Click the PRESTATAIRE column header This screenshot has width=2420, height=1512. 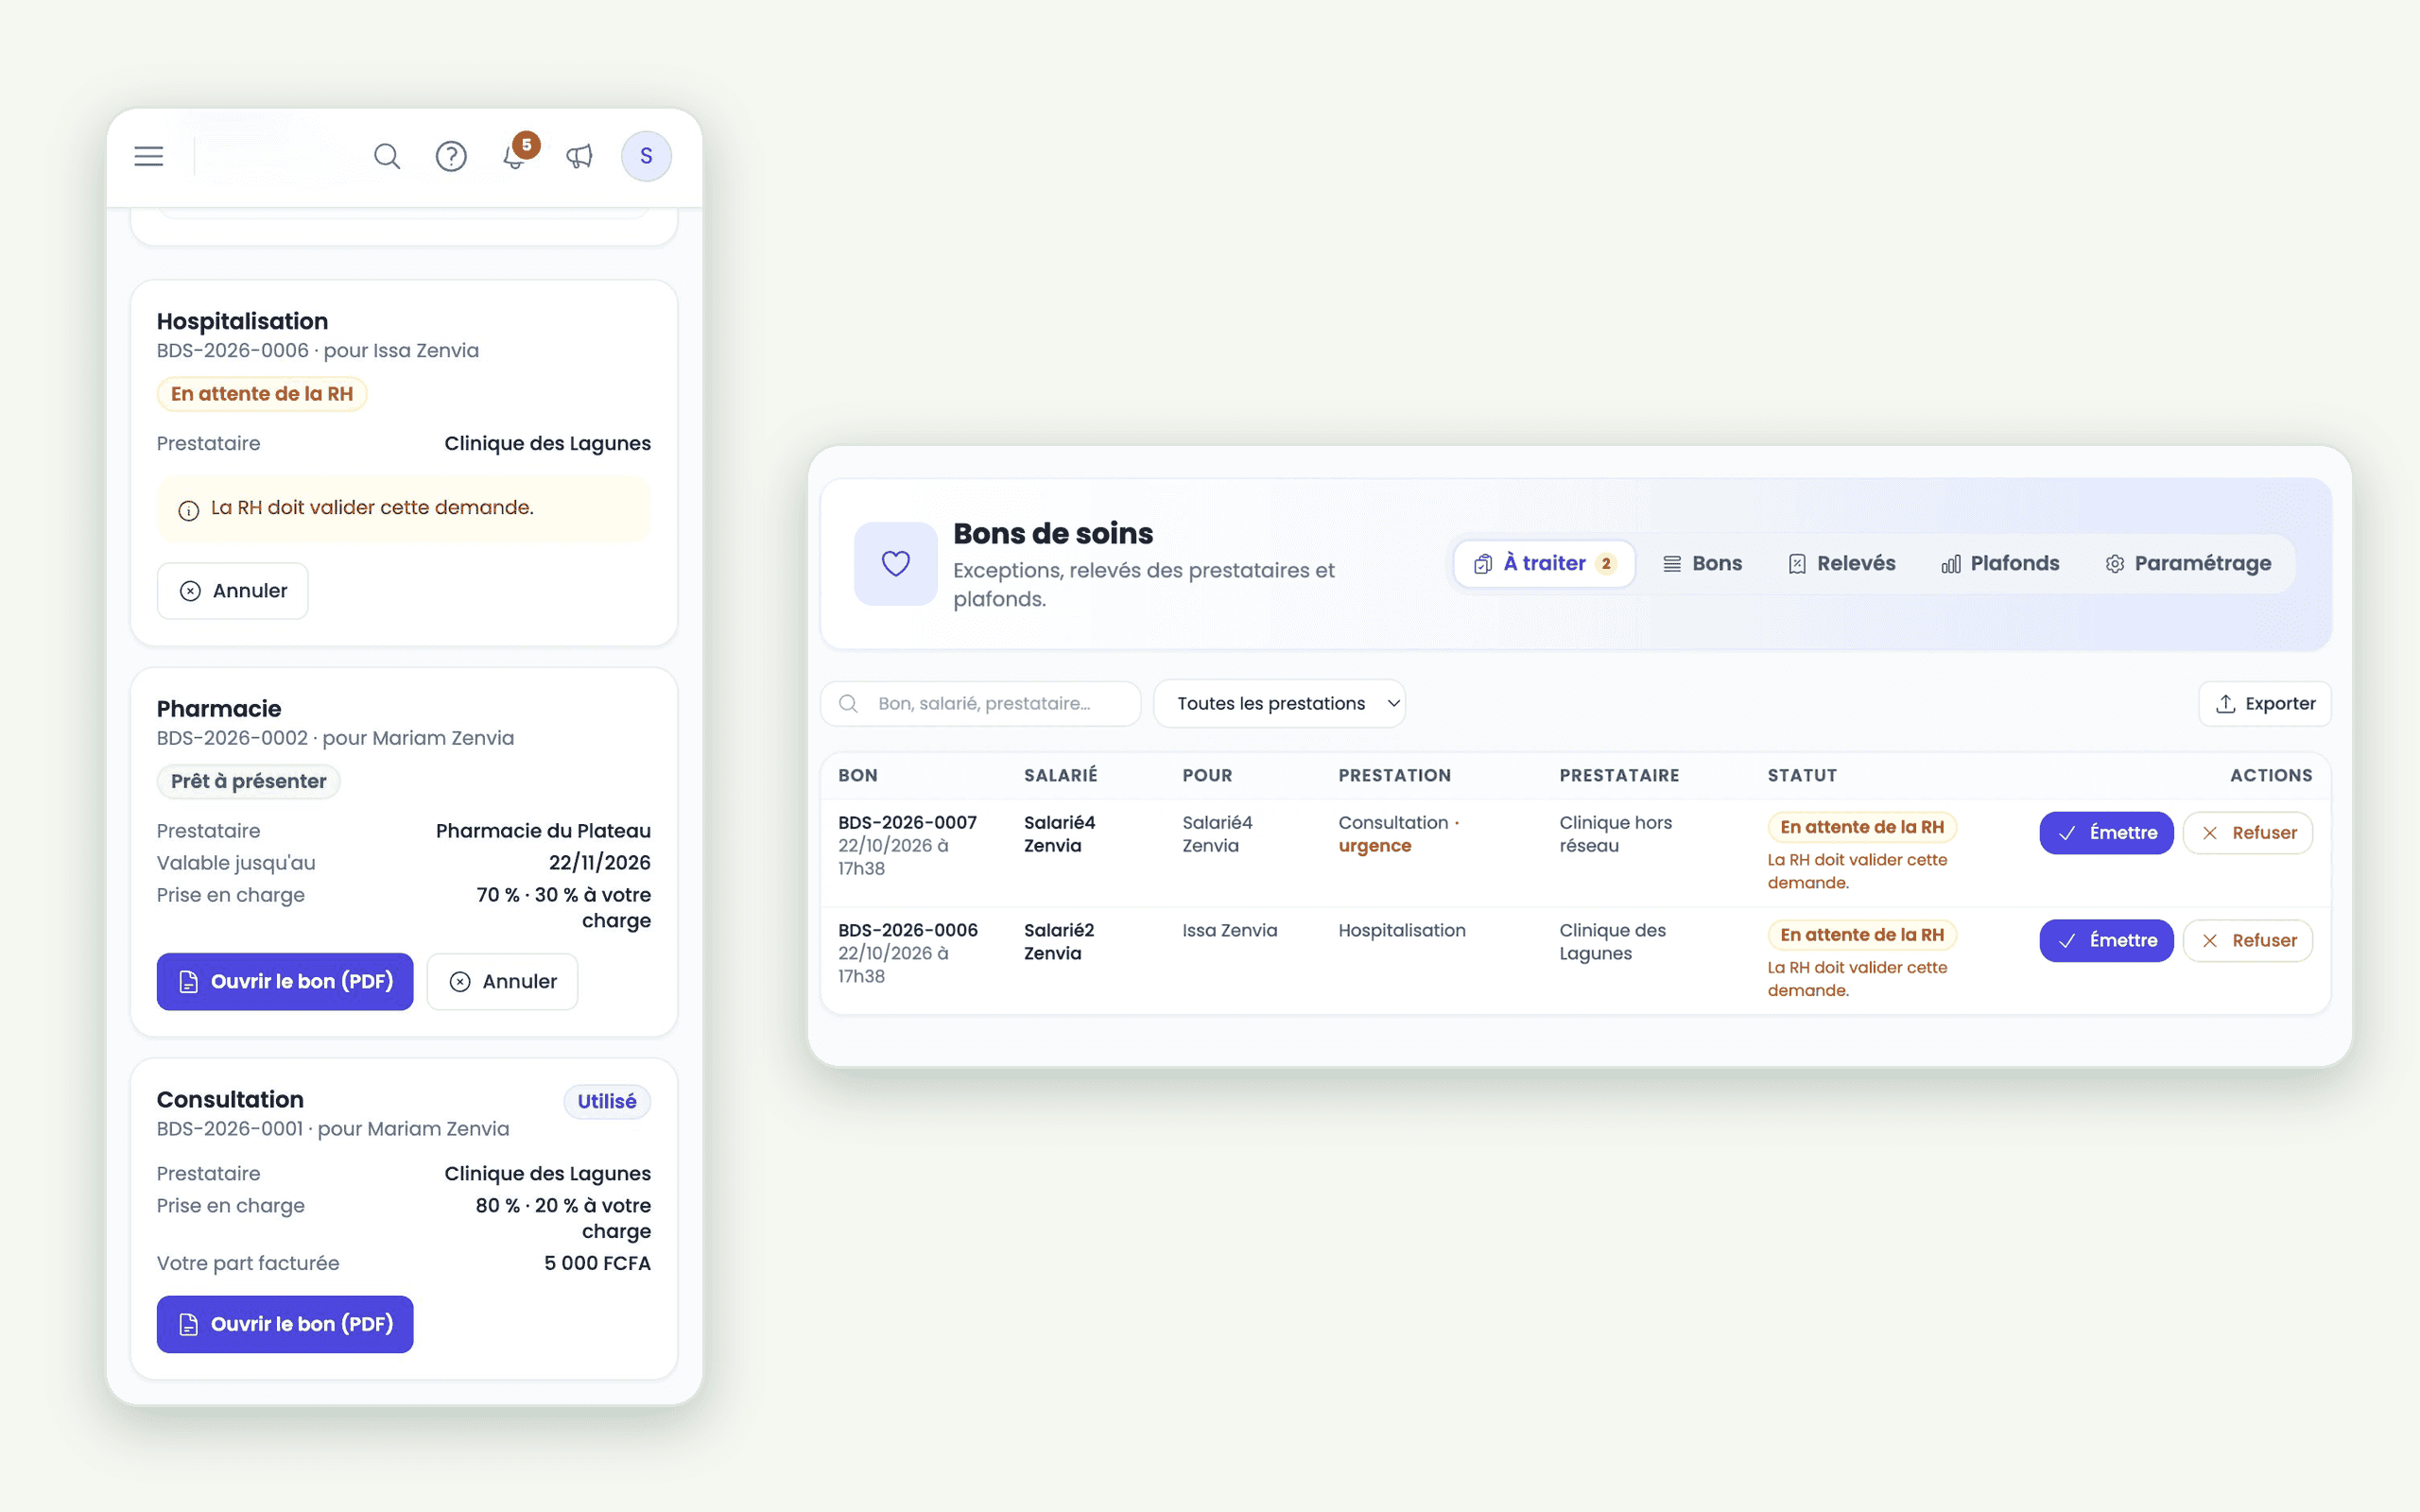coord(1619,776)
